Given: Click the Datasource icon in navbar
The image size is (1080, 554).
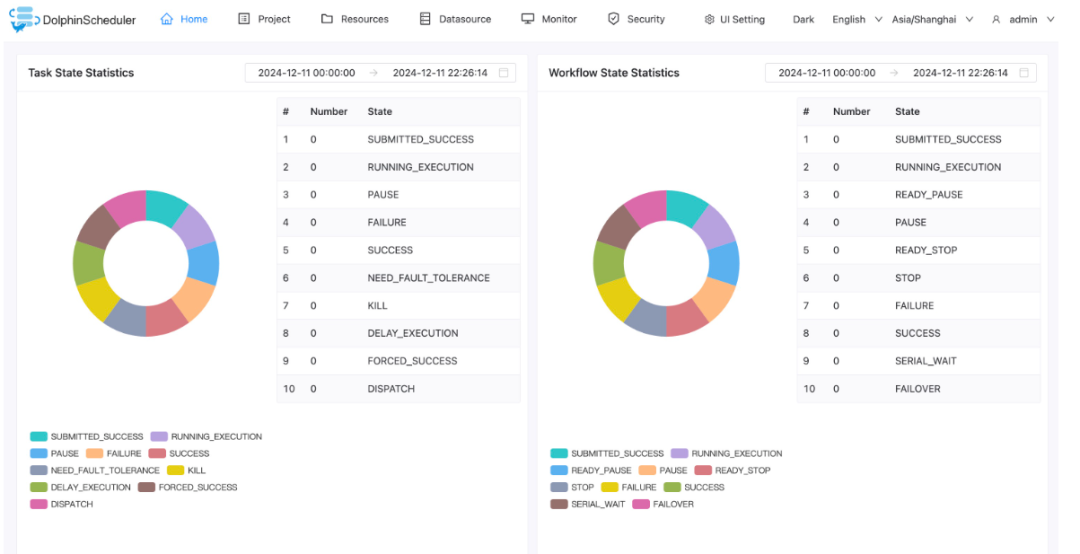Looking at the screenshot, I should [425, 19].
